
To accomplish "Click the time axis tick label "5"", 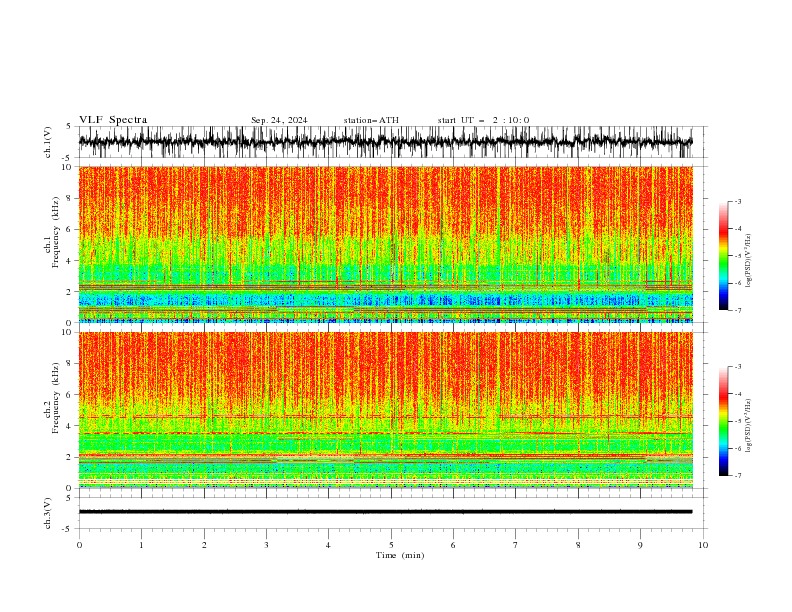I will (x=391, y=545).
